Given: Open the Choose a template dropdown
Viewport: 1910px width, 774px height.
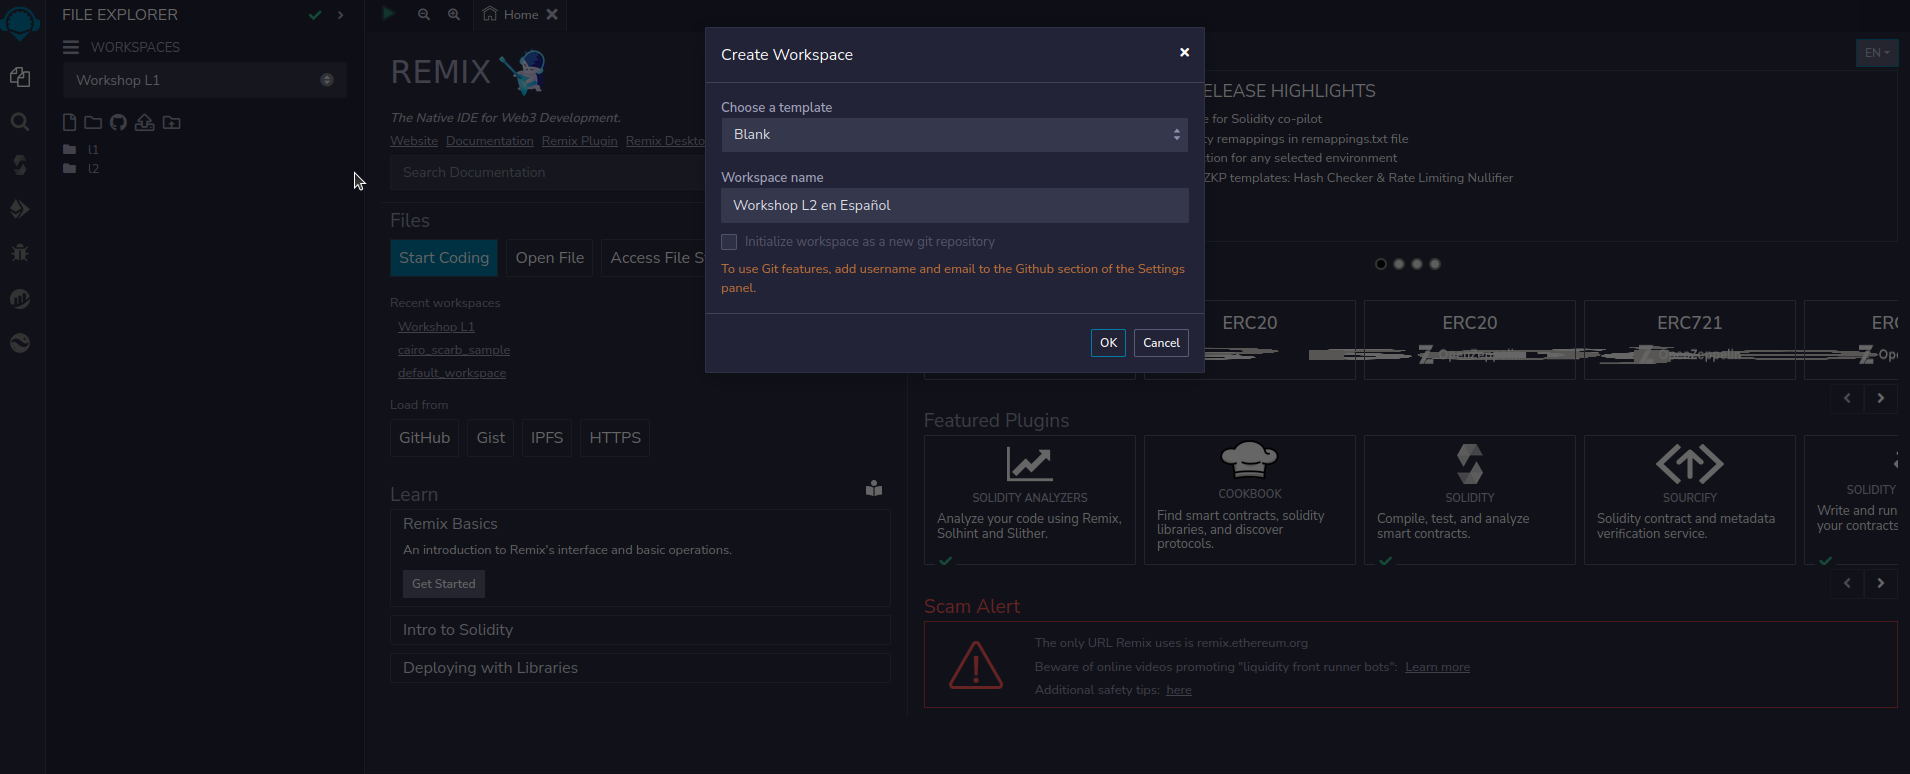Looking at the screenshot, I should [x=954, y=135].
